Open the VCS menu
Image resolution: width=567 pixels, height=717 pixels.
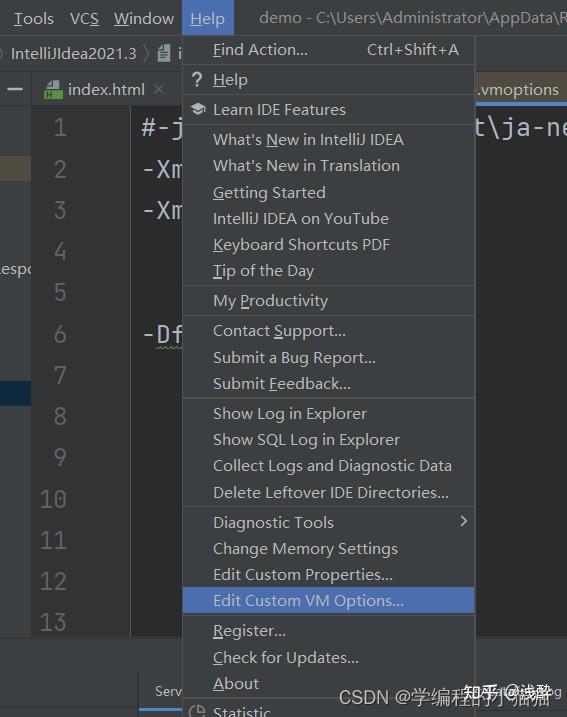84,19
